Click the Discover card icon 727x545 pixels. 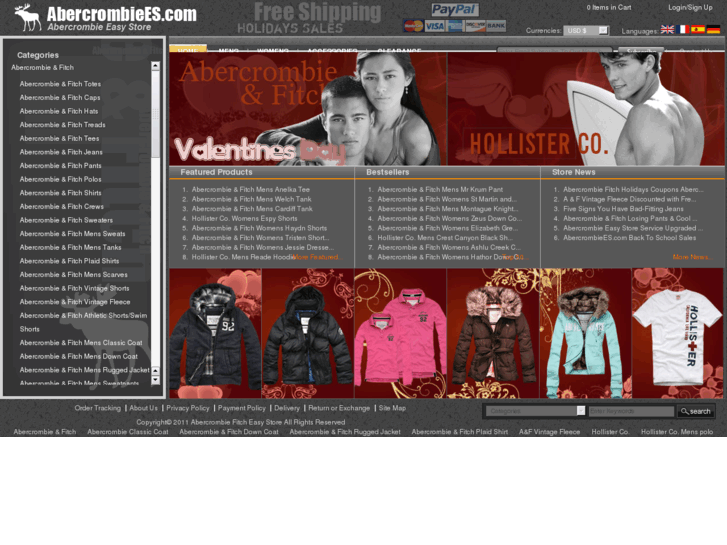[475, 26]
